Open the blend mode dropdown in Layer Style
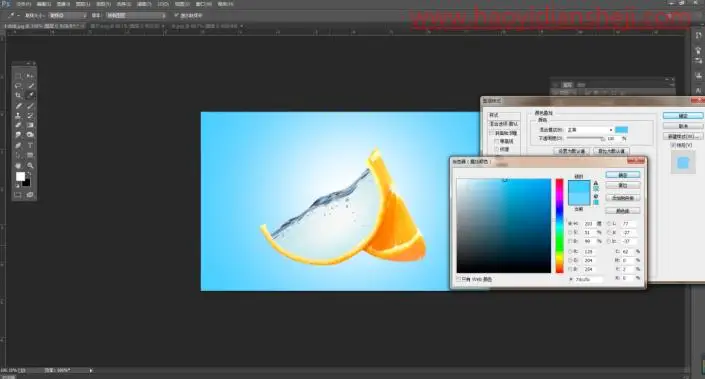Viewport: 705px width, 379px height. (x=589, y=130)
